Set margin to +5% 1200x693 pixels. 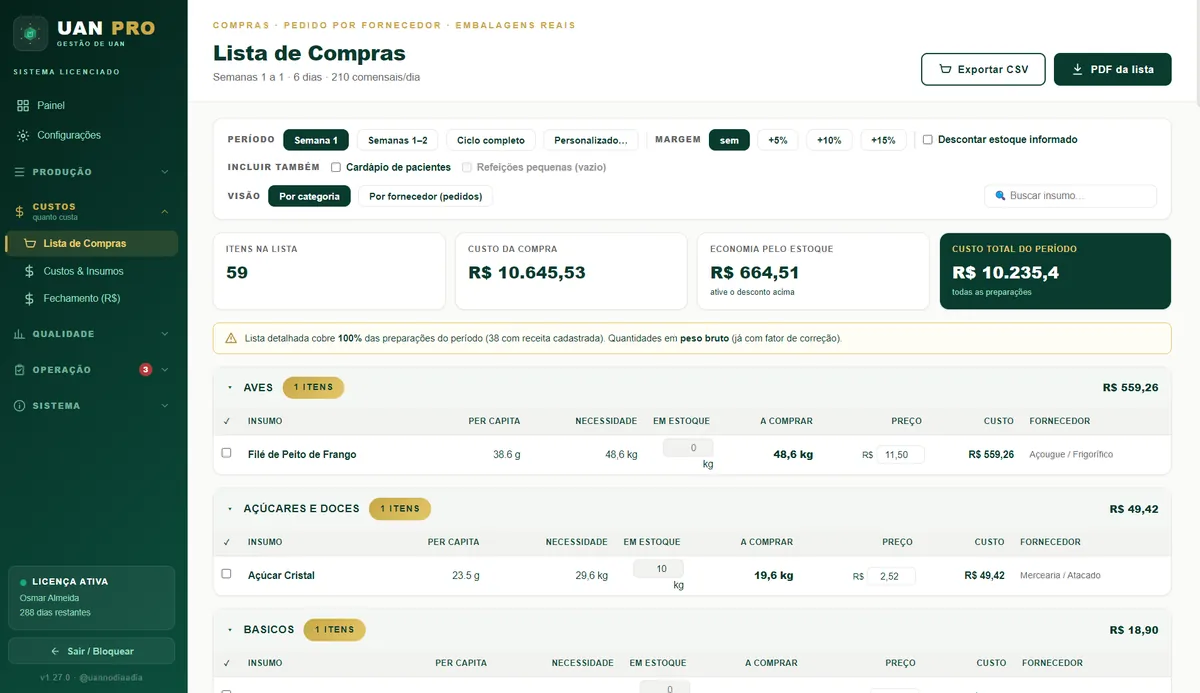(x=778, y=140)
